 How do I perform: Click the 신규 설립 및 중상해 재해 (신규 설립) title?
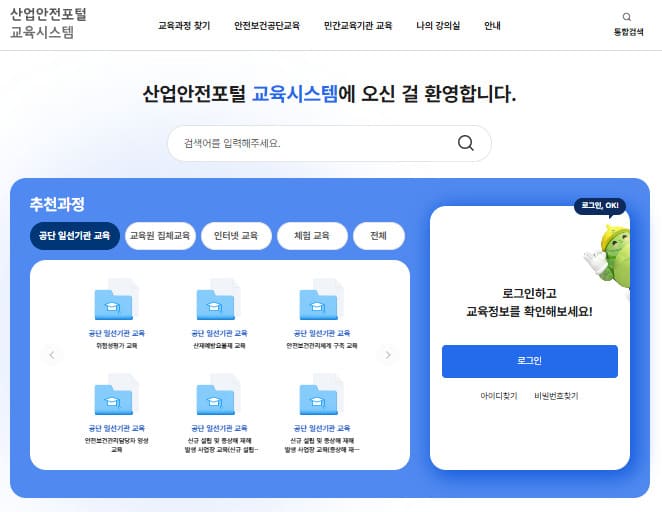click(x=221, y=445)
